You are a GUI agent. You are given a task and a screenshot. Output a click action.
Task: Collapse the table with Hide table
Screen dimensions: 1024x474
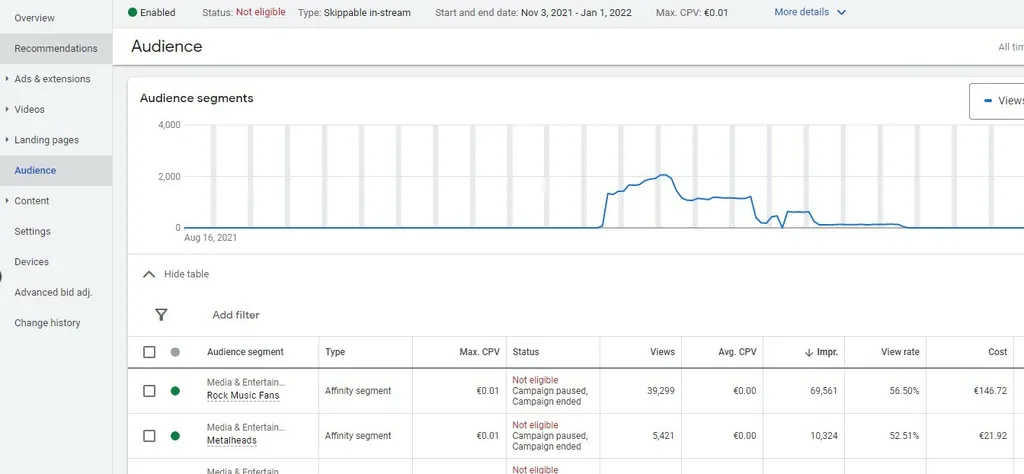point(176,274)
